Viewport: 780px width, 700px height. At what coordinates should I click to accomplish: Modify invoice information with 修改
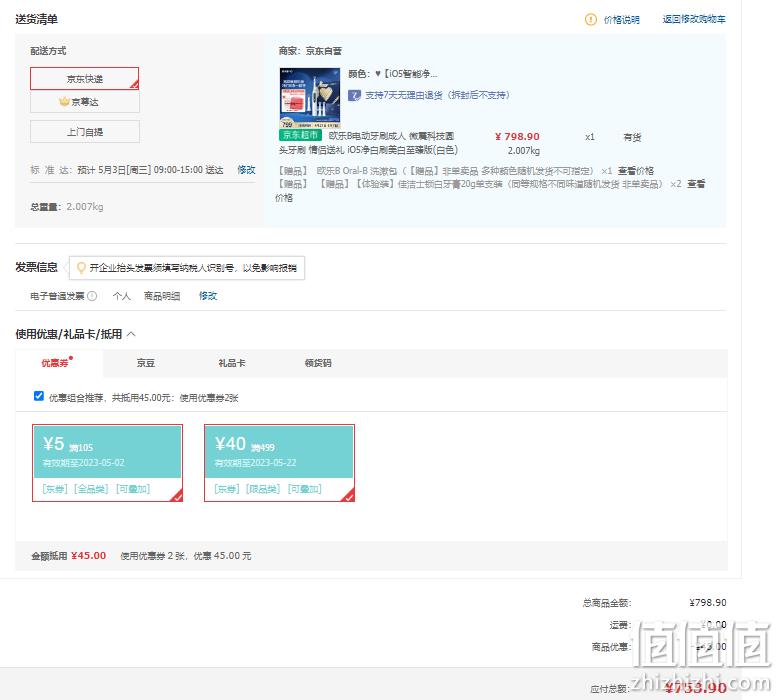(208, 296)
